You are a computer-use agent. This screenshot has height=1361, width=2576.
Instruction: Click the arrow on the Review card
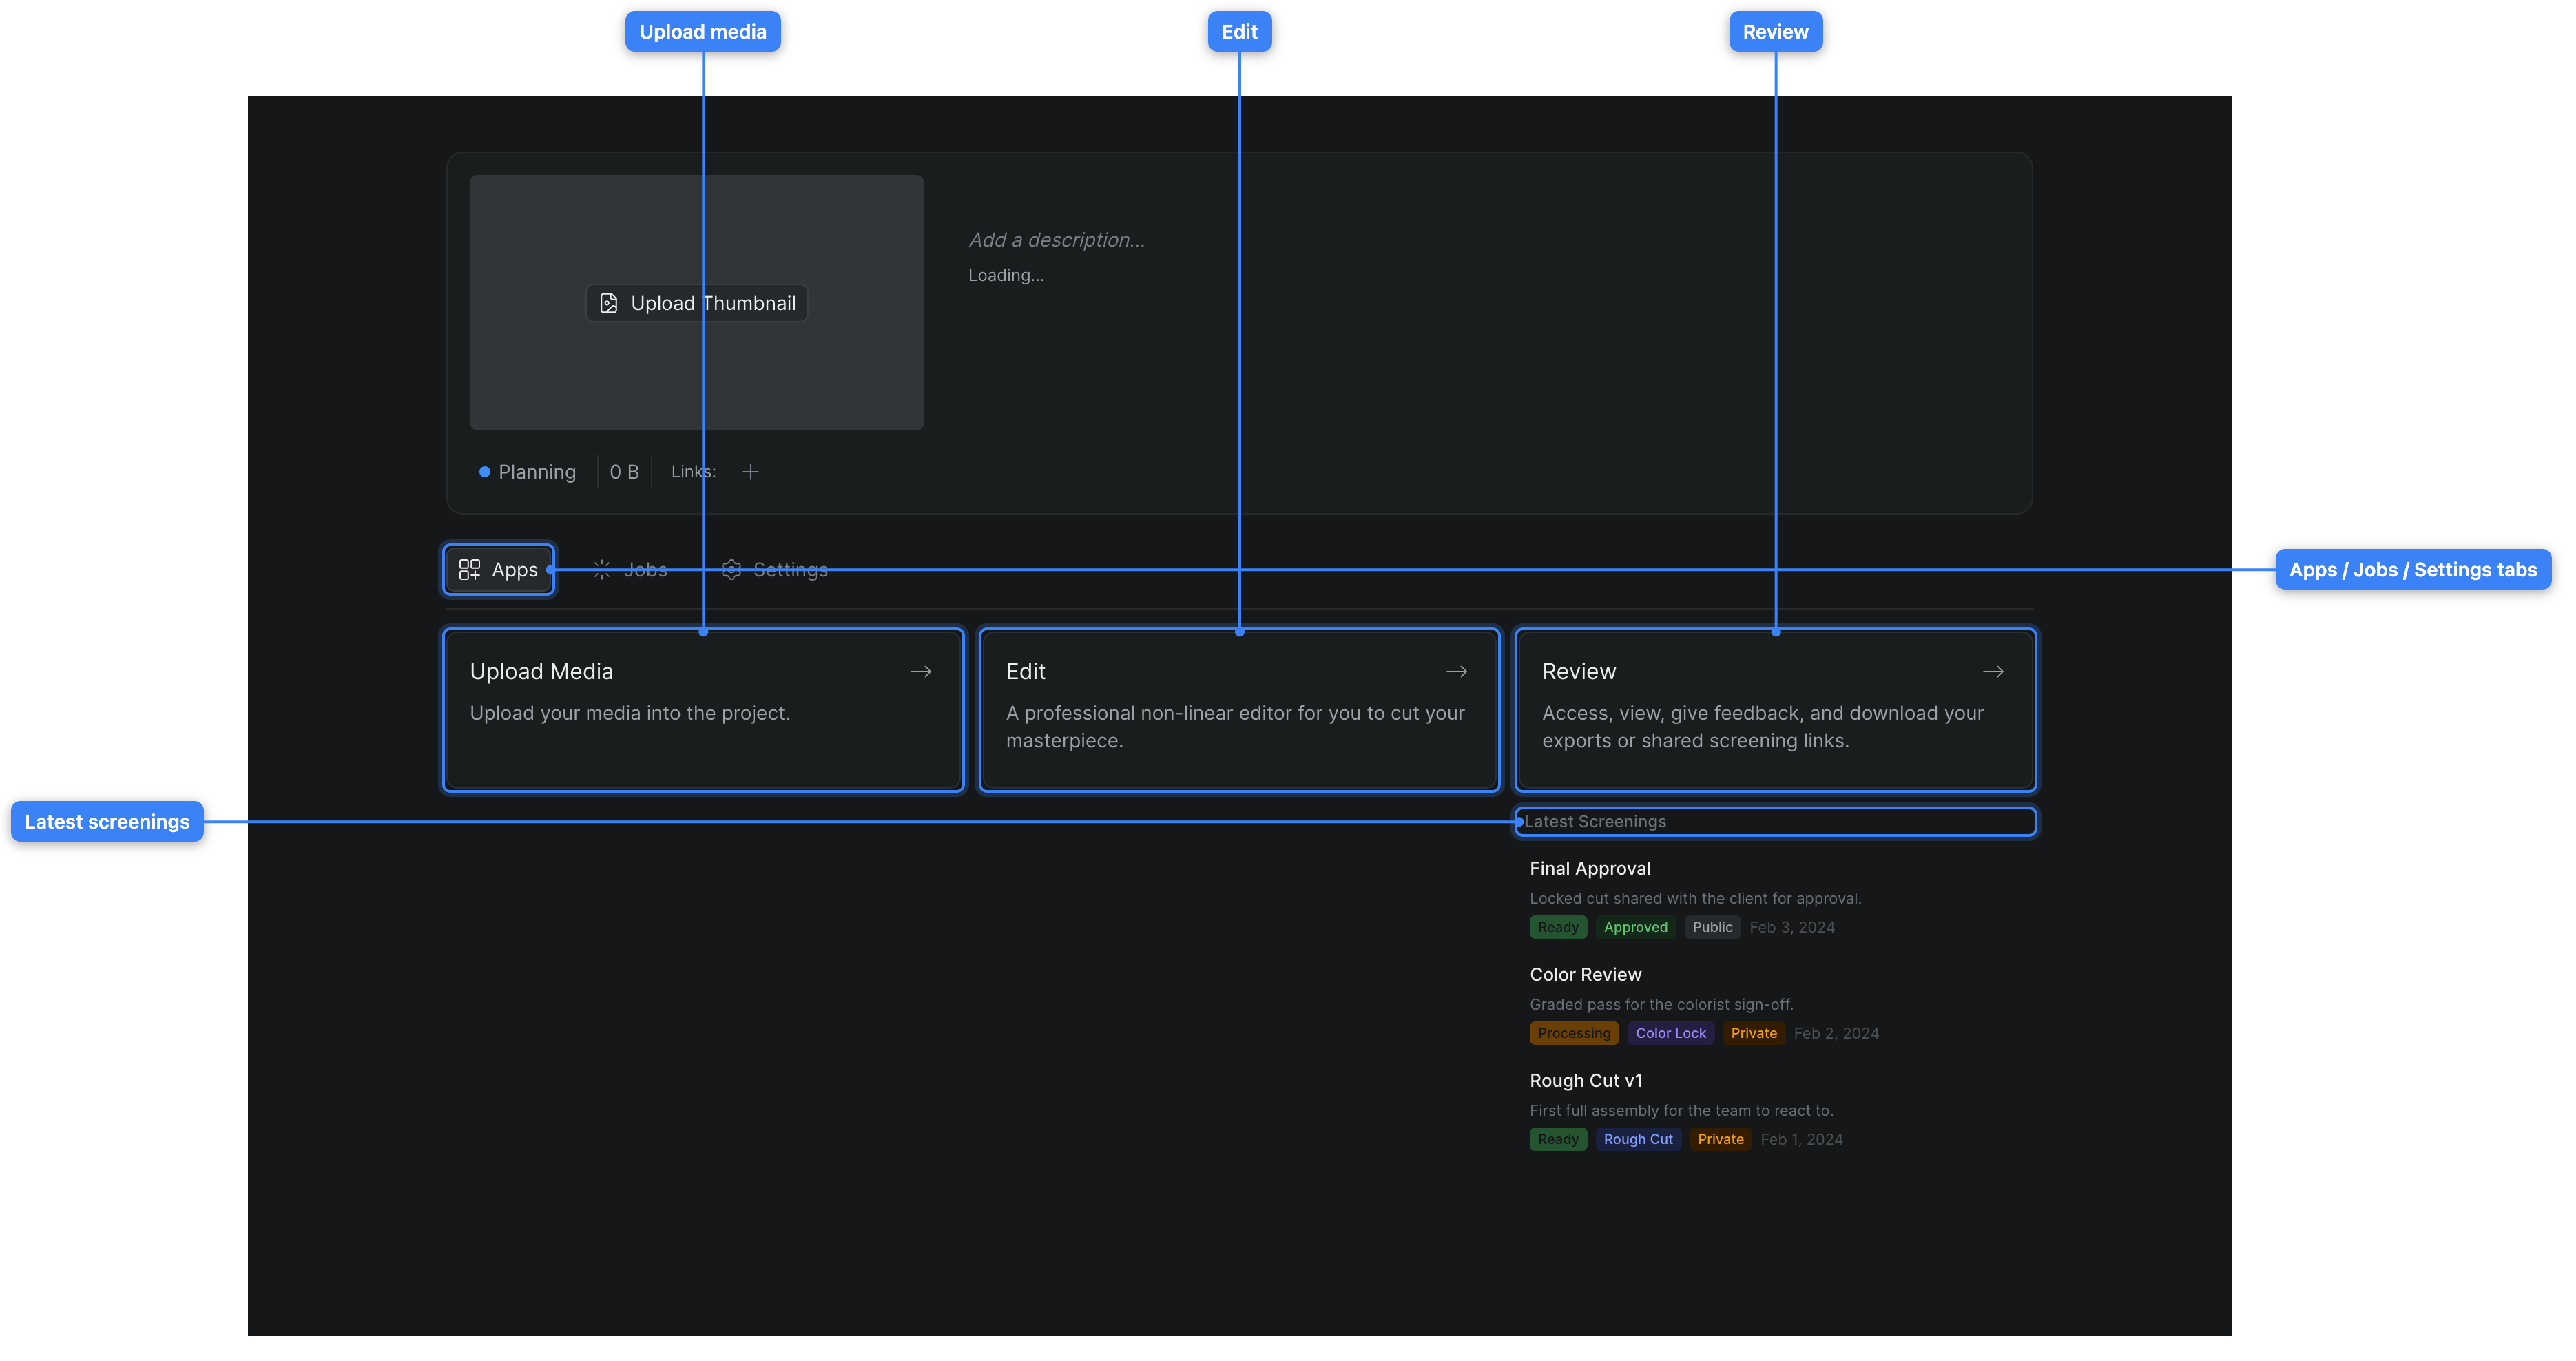[x=1993, y=672]
